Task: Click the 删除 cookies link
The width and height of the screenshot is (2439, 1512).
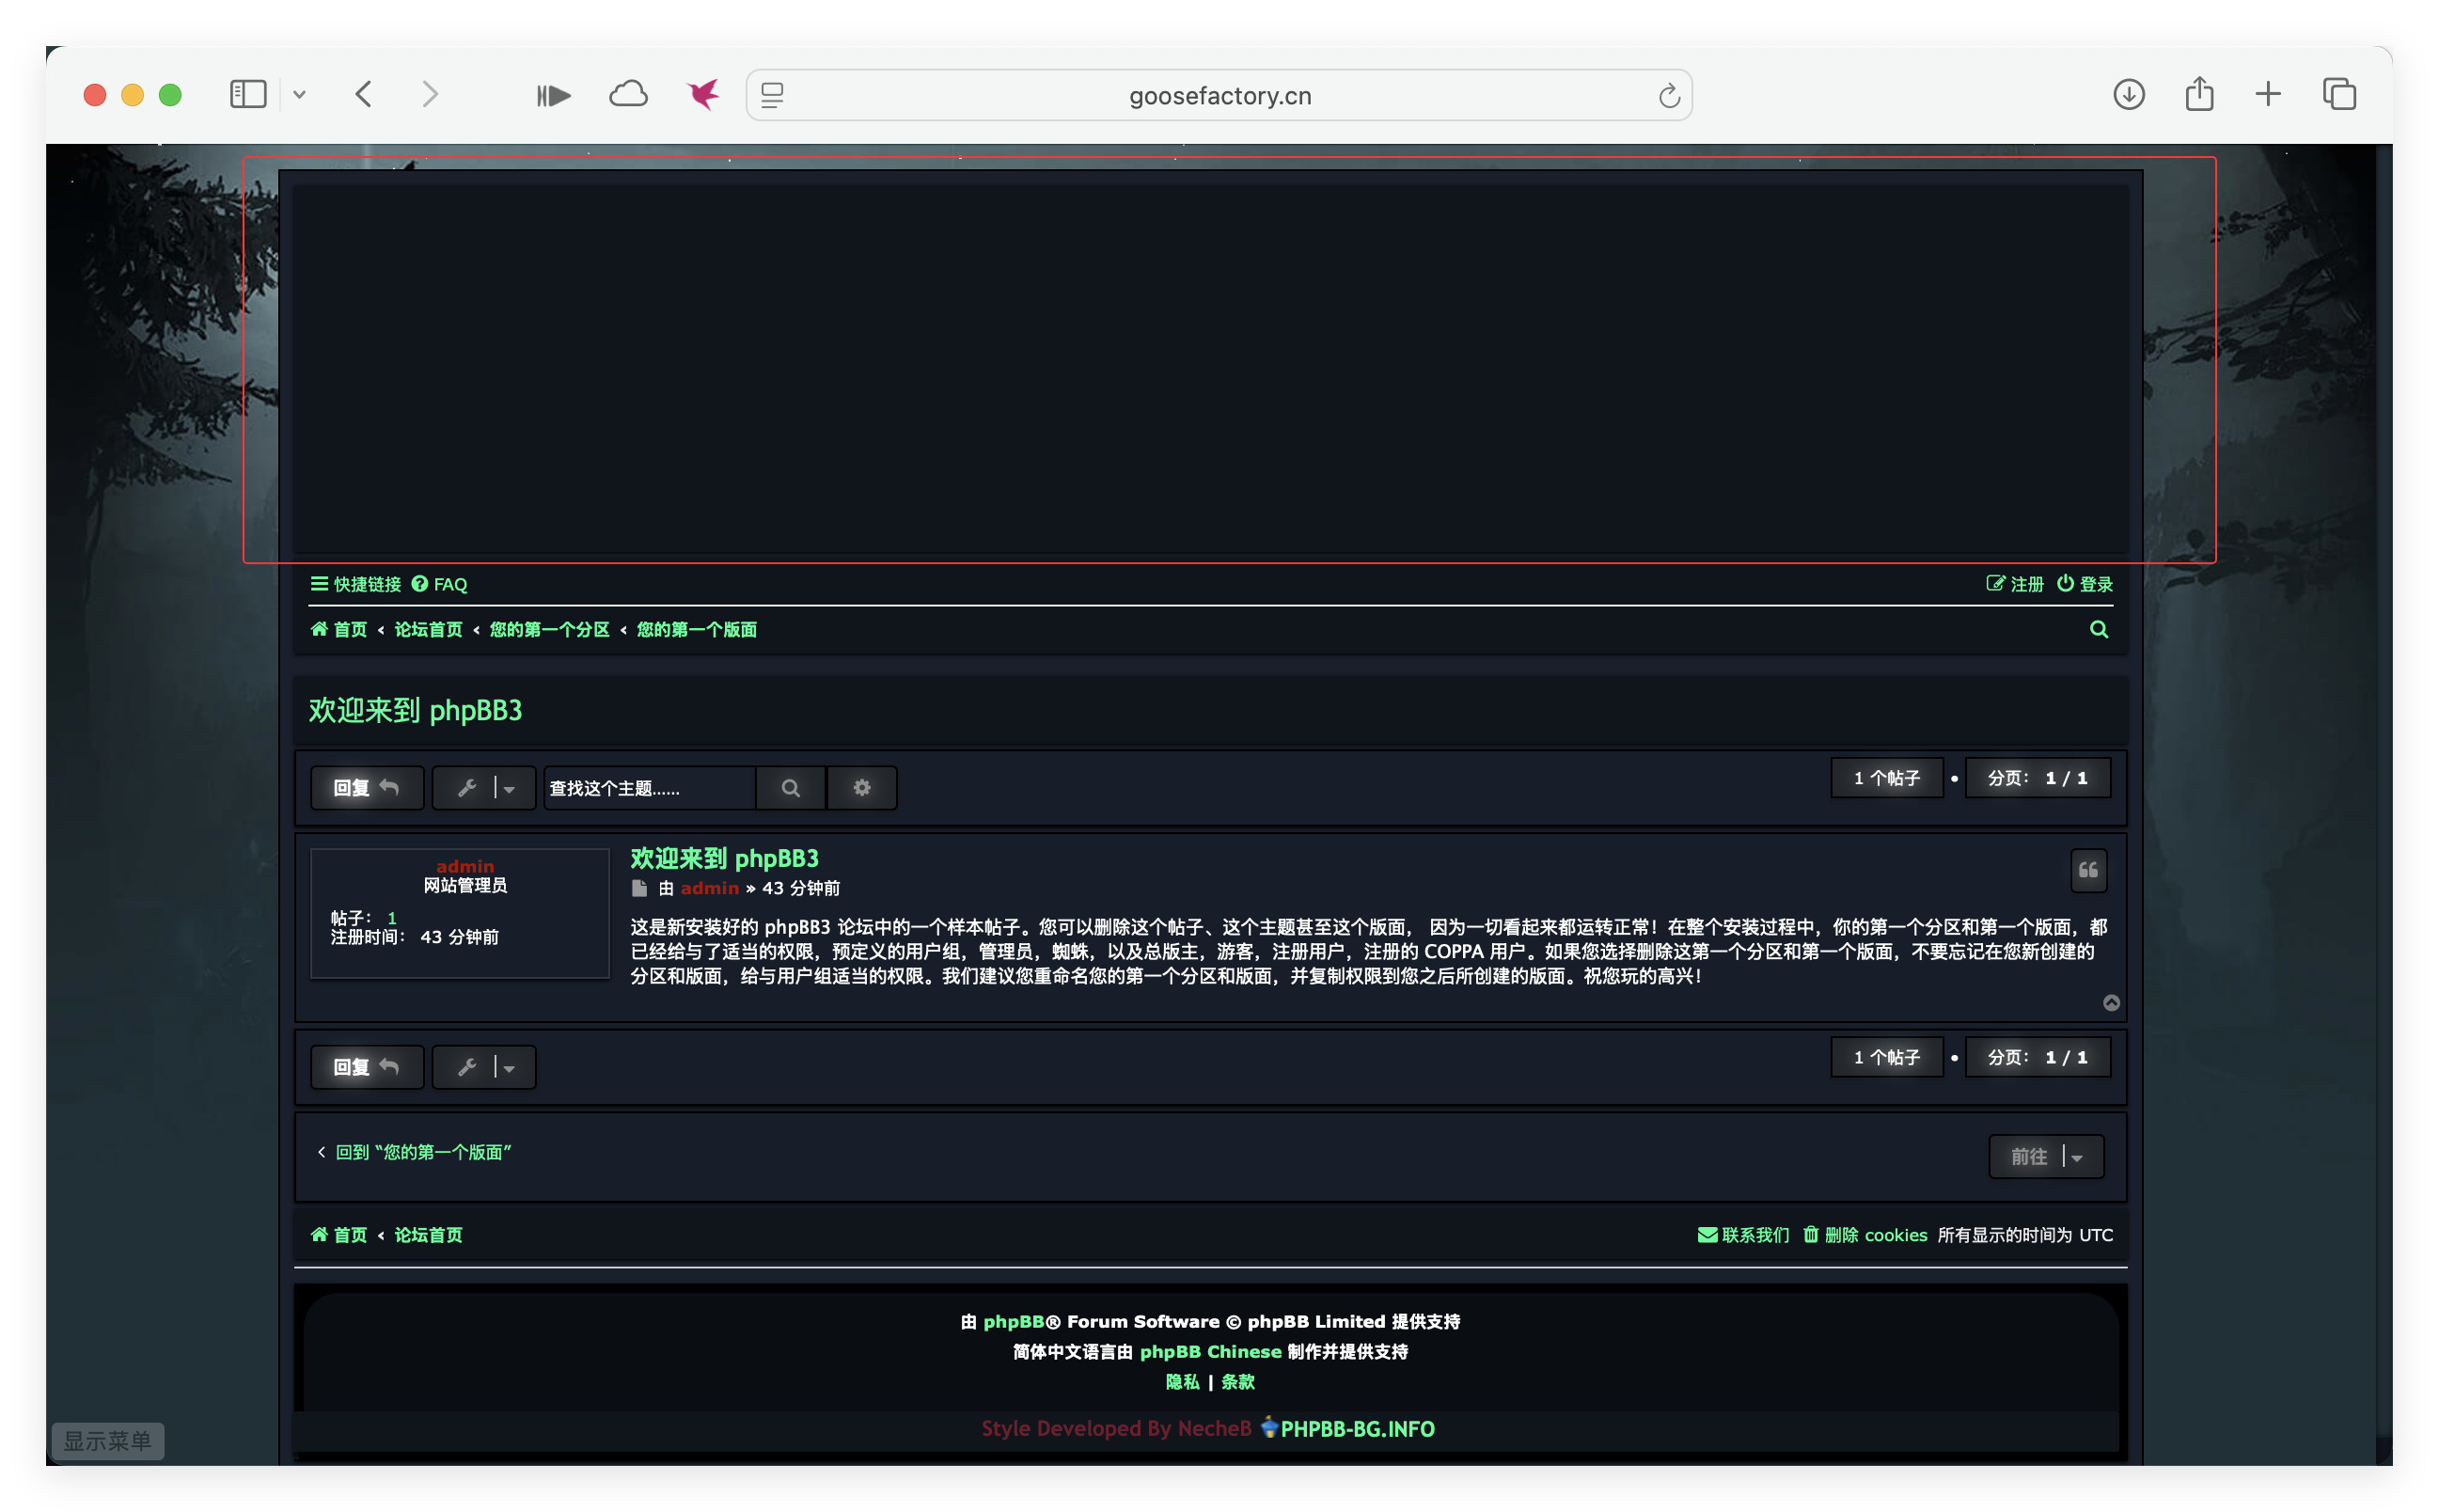Action: [1865, 1235]
